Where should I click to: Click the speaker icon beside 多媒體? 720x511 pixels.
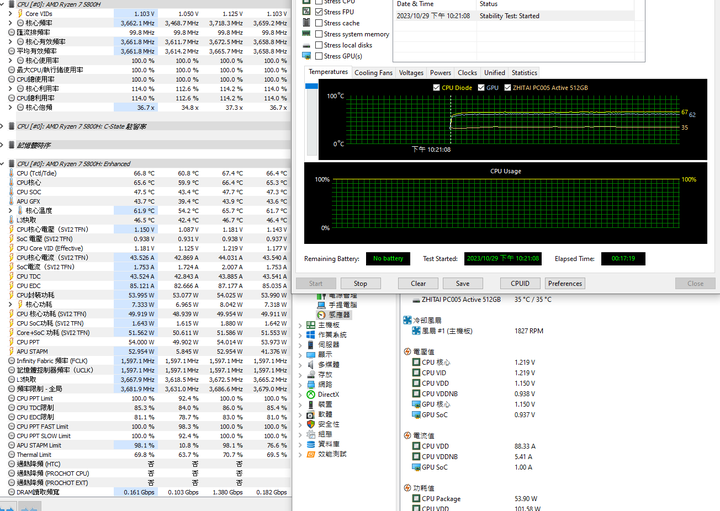pyautogui.click(x=311, y=365)
